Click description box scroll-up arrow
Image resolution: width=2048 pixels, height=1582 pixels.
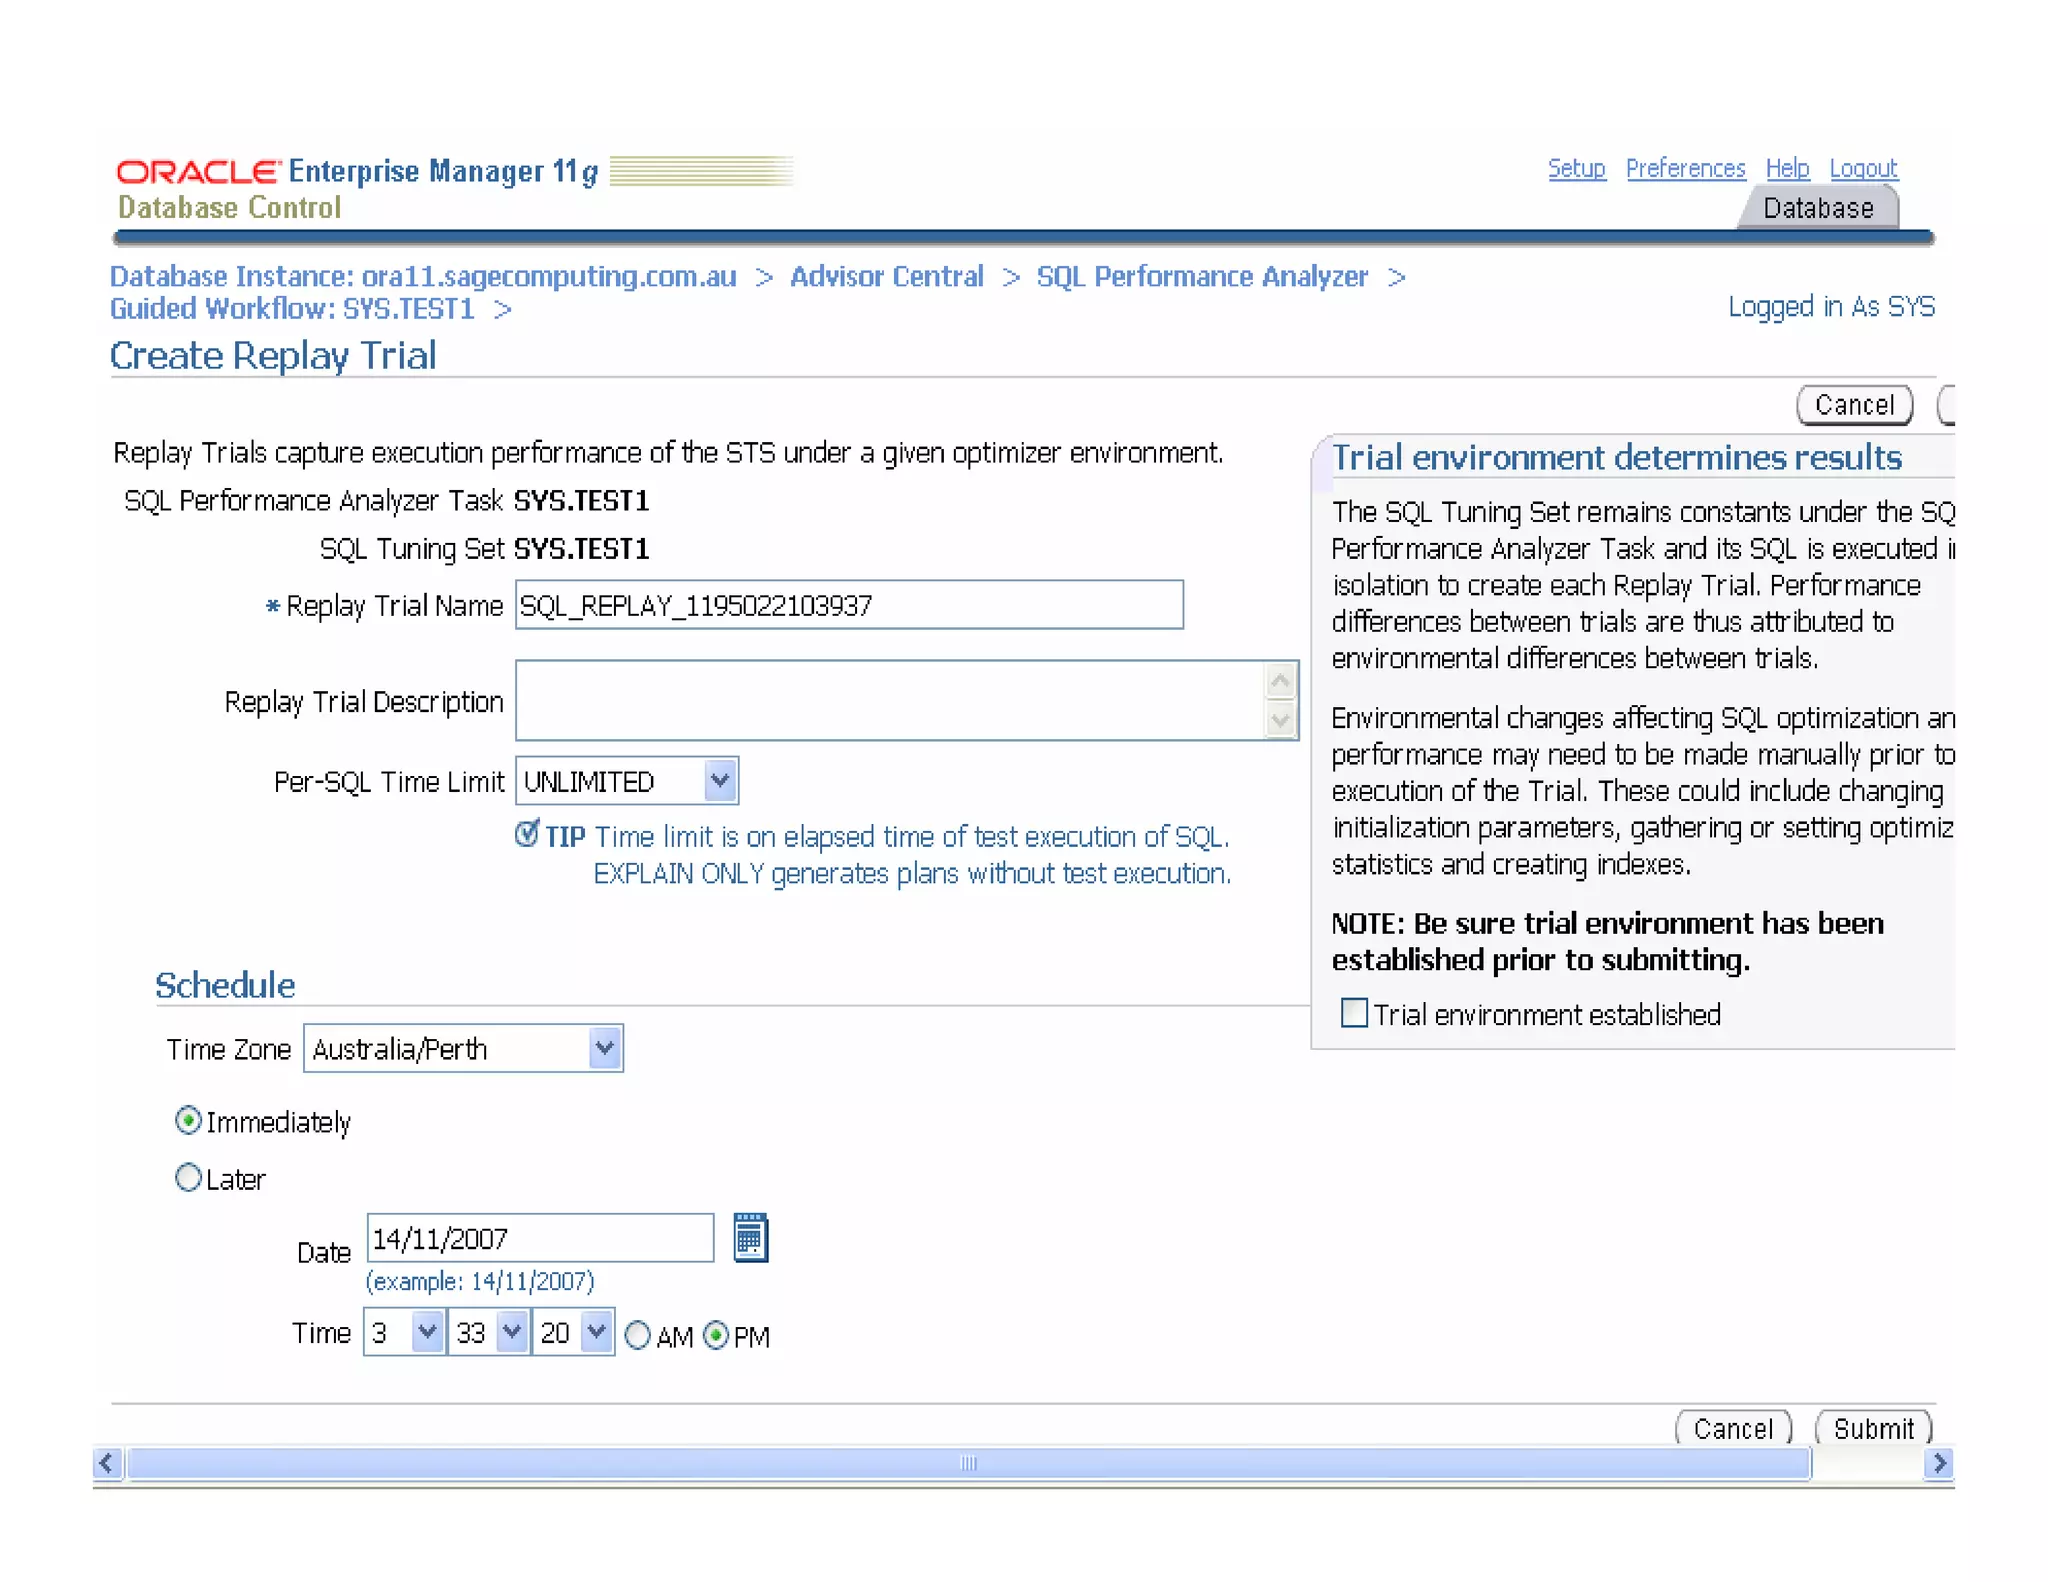pyautogui.click(x=1280, y=681)
